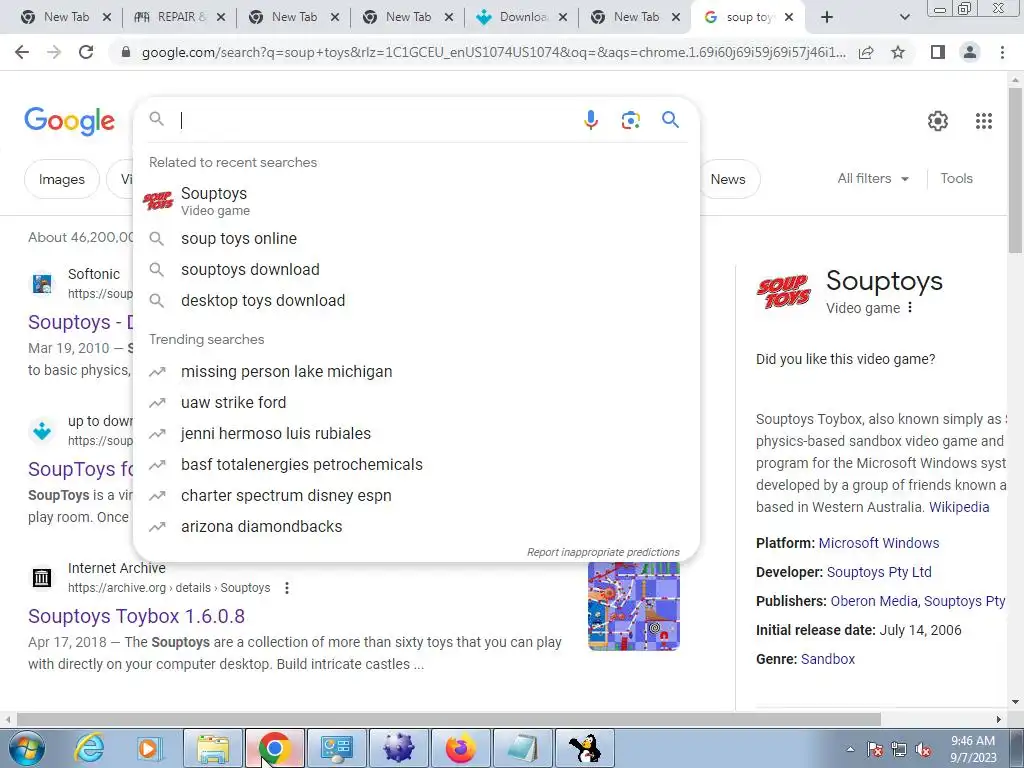Select trending 'jenni hermoso luis rubiales'

[416, 433]
